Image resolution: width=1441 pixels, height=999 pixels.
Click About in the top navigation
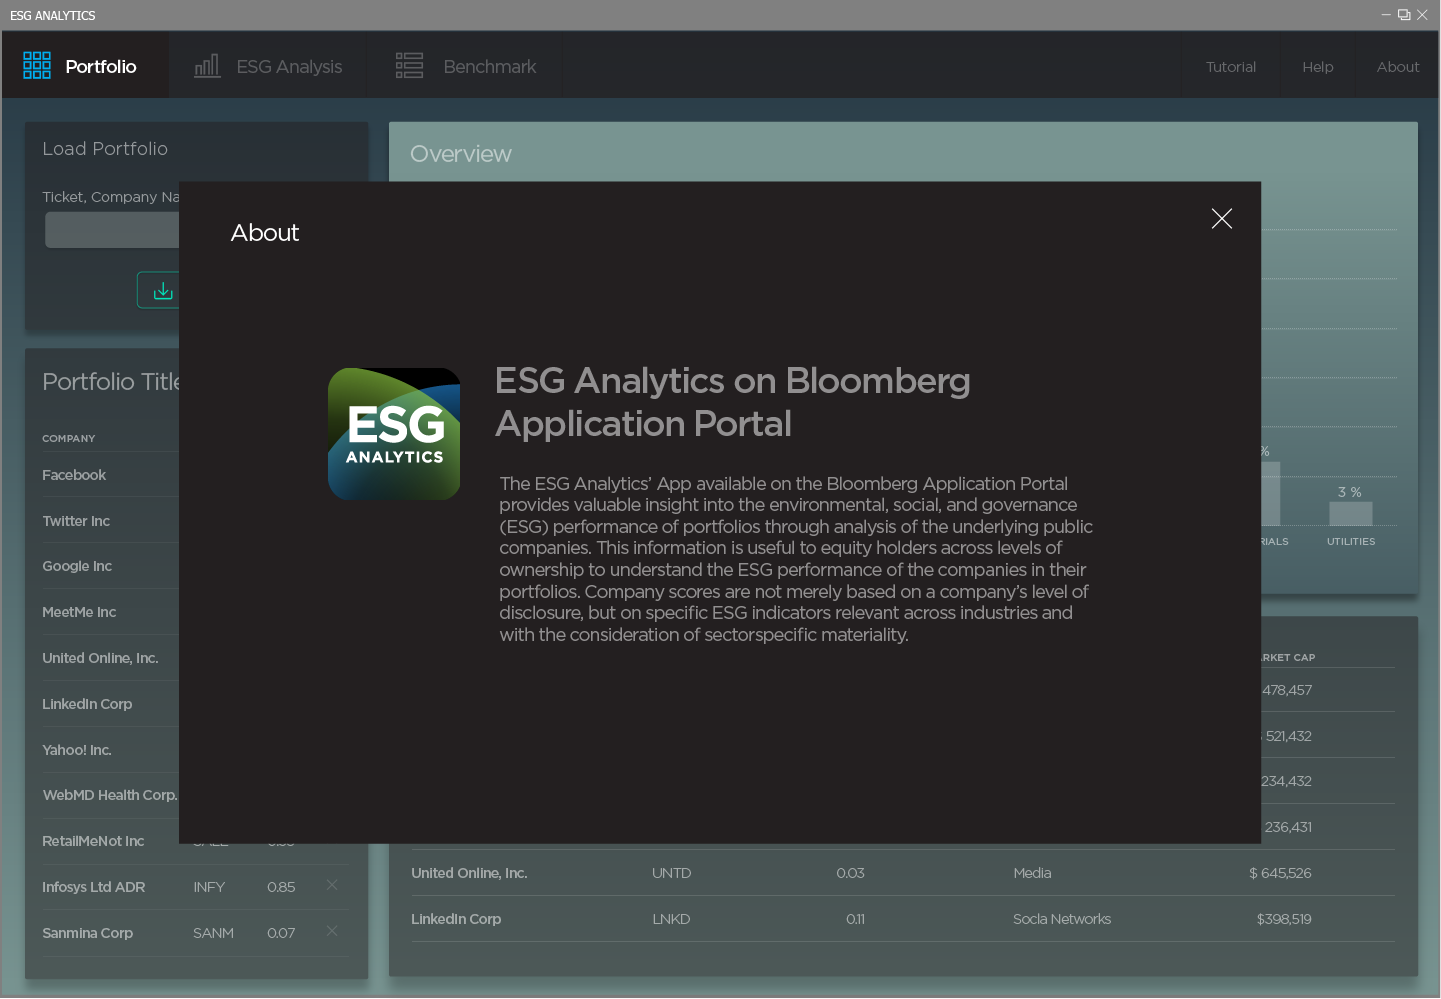[x=1397, y=67]
